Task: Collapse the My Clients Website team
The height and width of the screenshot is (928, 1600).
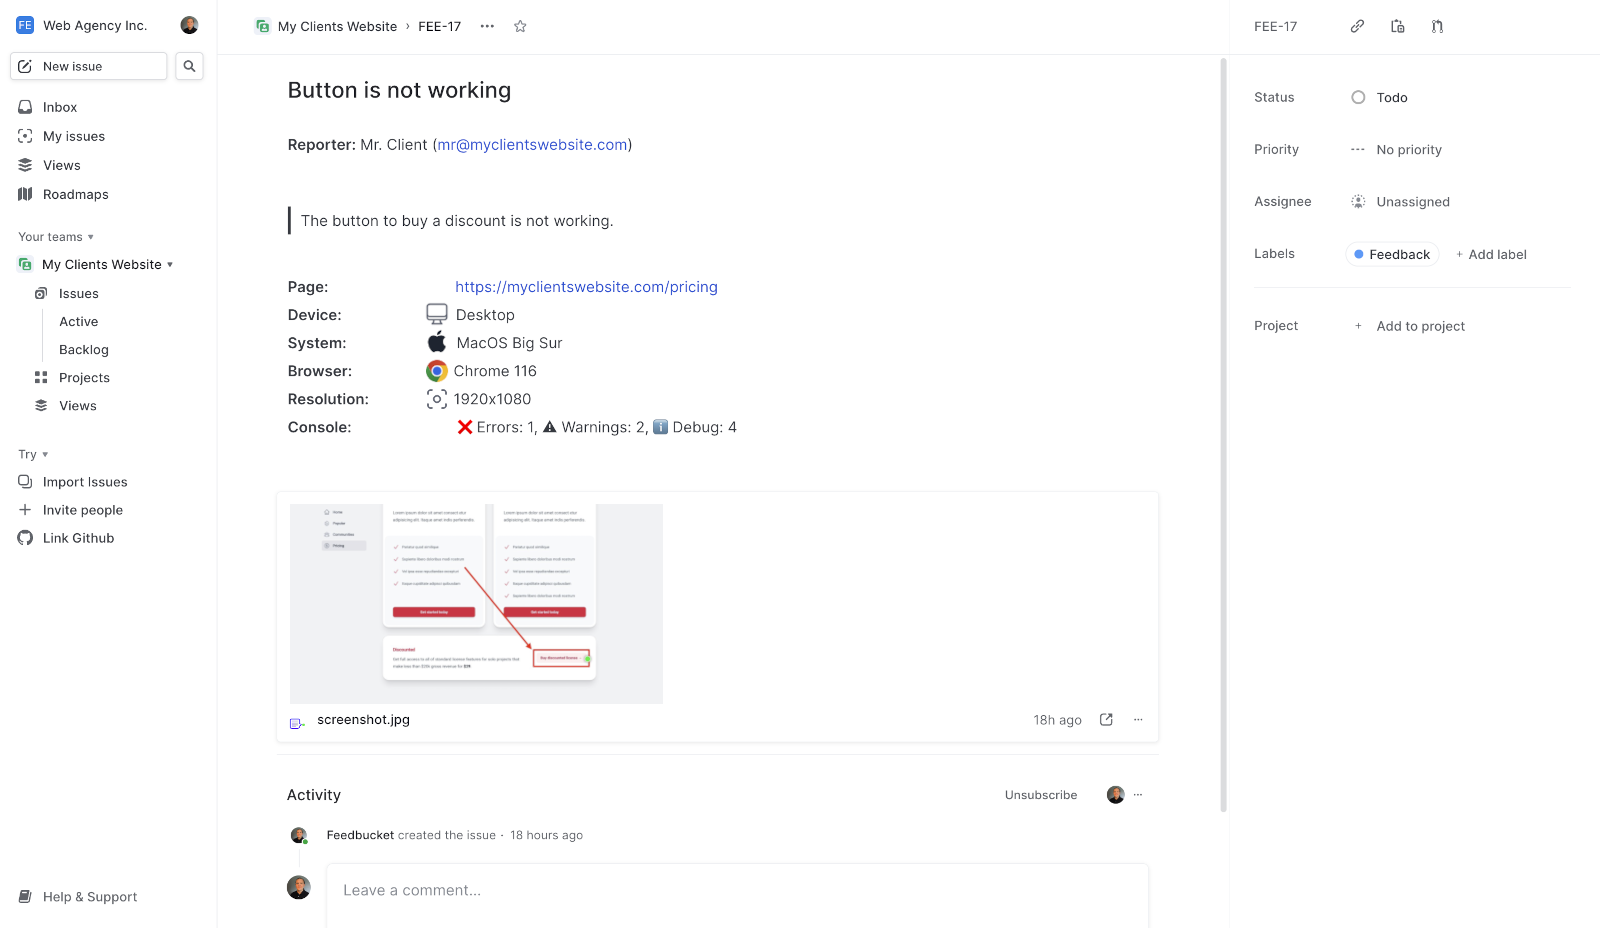Action: point(170,264)
